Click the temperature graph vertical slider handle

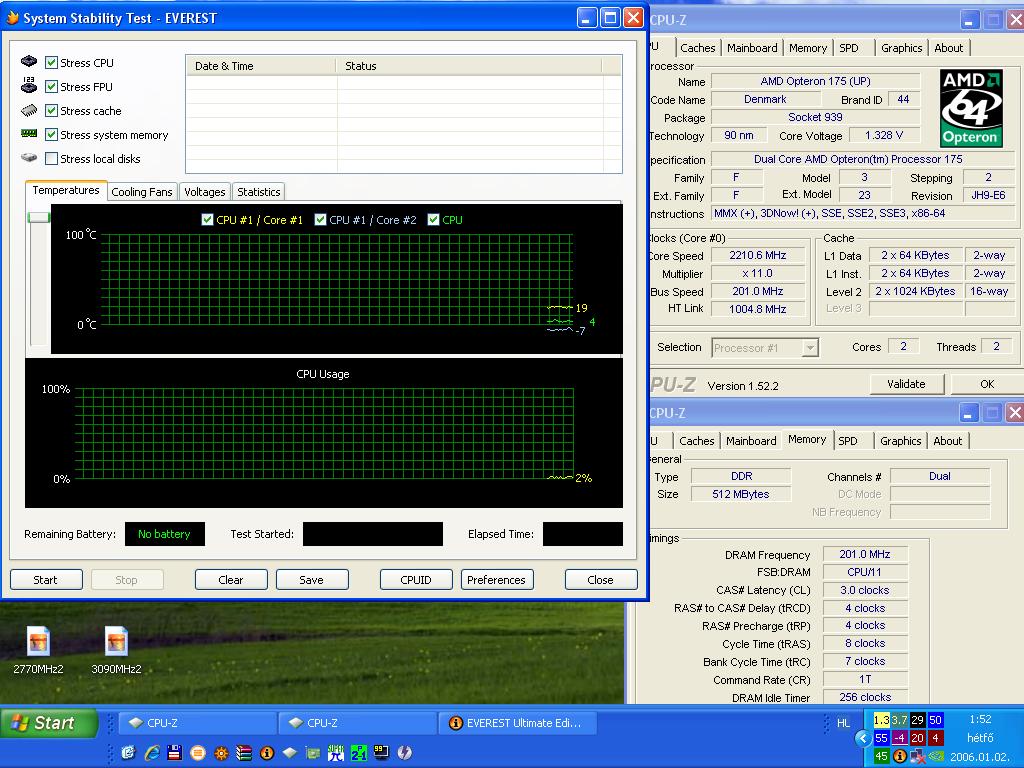pos(39,217)
